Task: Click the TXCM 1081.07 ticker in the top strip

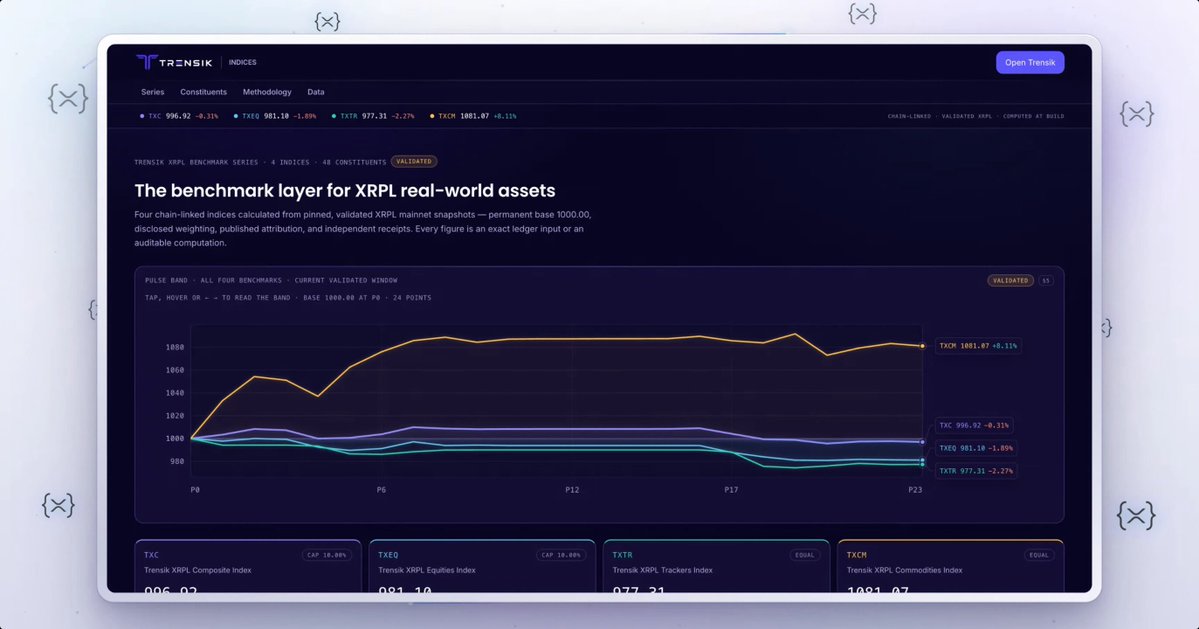Action: coord(473,116)
